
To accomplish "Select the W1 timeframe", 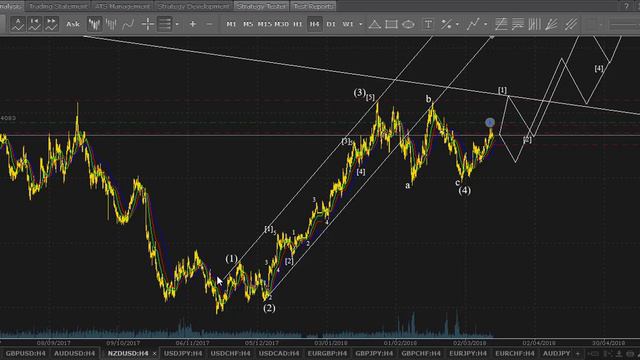I will pos(348,24).
